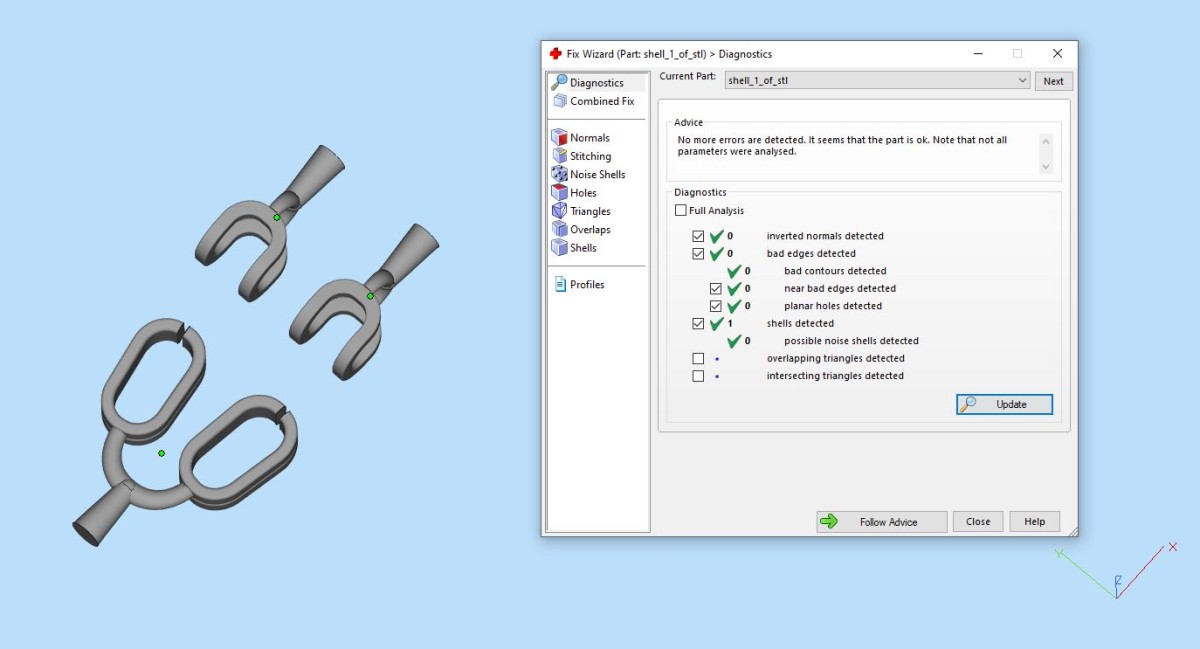Open the Current Part dropdown
This screenshot has height=649, width=1200.
coord(877,81)
